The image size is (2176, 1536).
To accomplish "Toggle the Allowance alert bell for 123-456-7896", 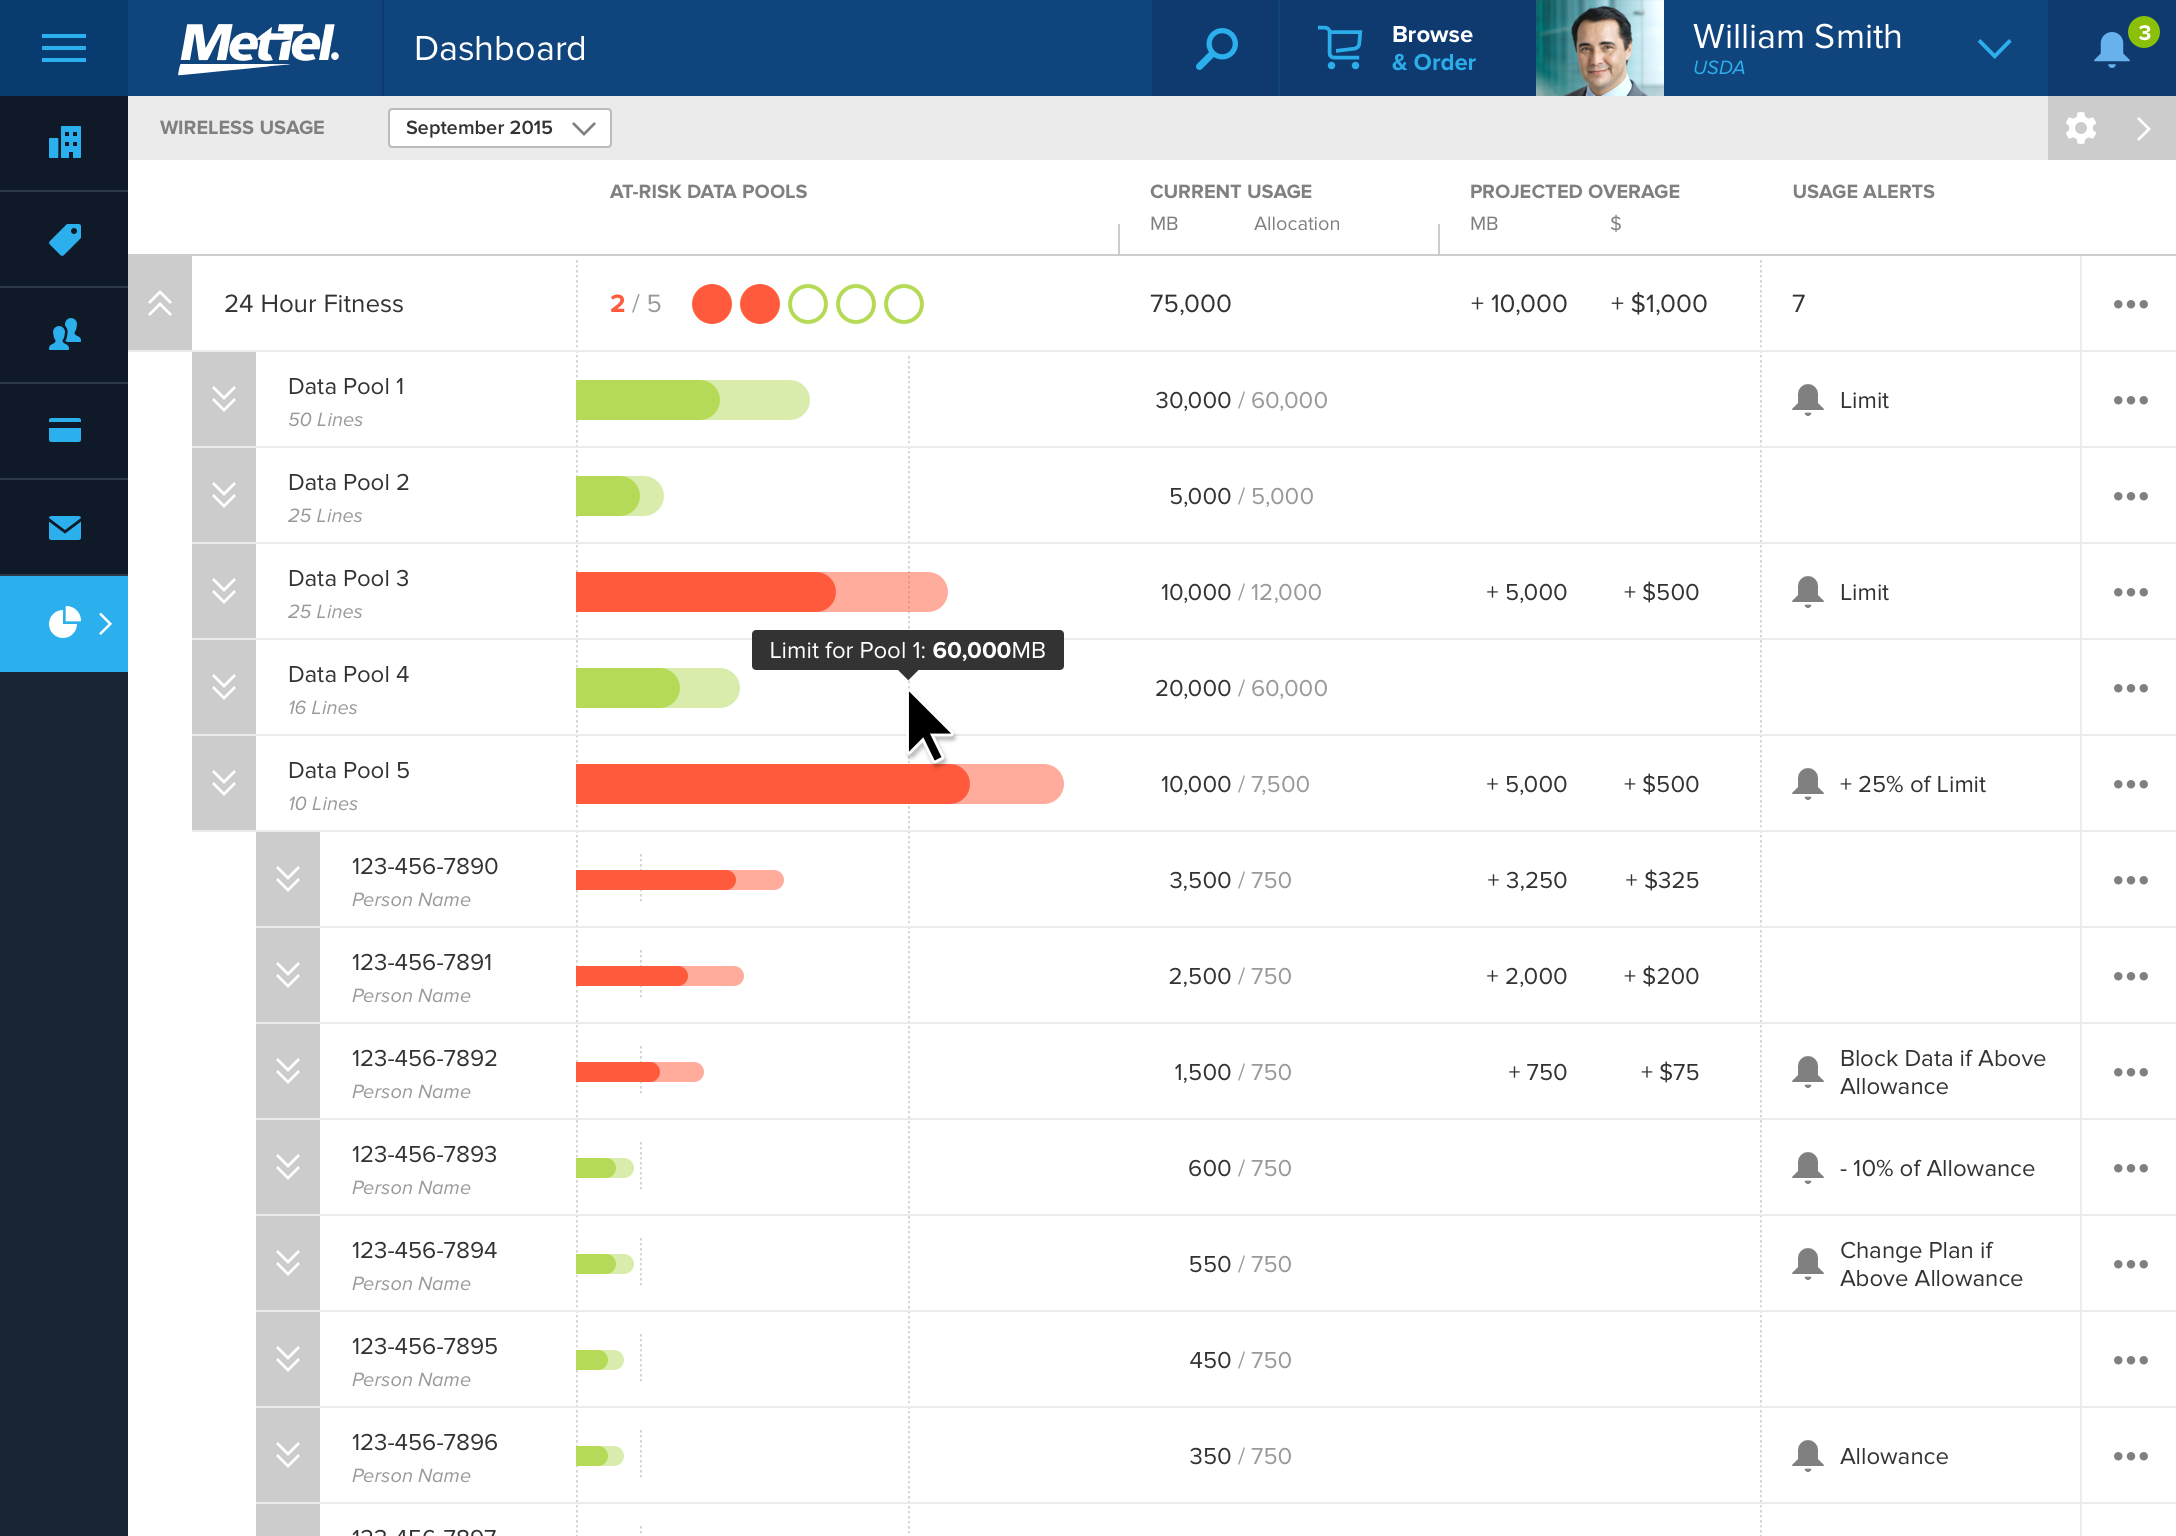I will click(1807, 1456).
